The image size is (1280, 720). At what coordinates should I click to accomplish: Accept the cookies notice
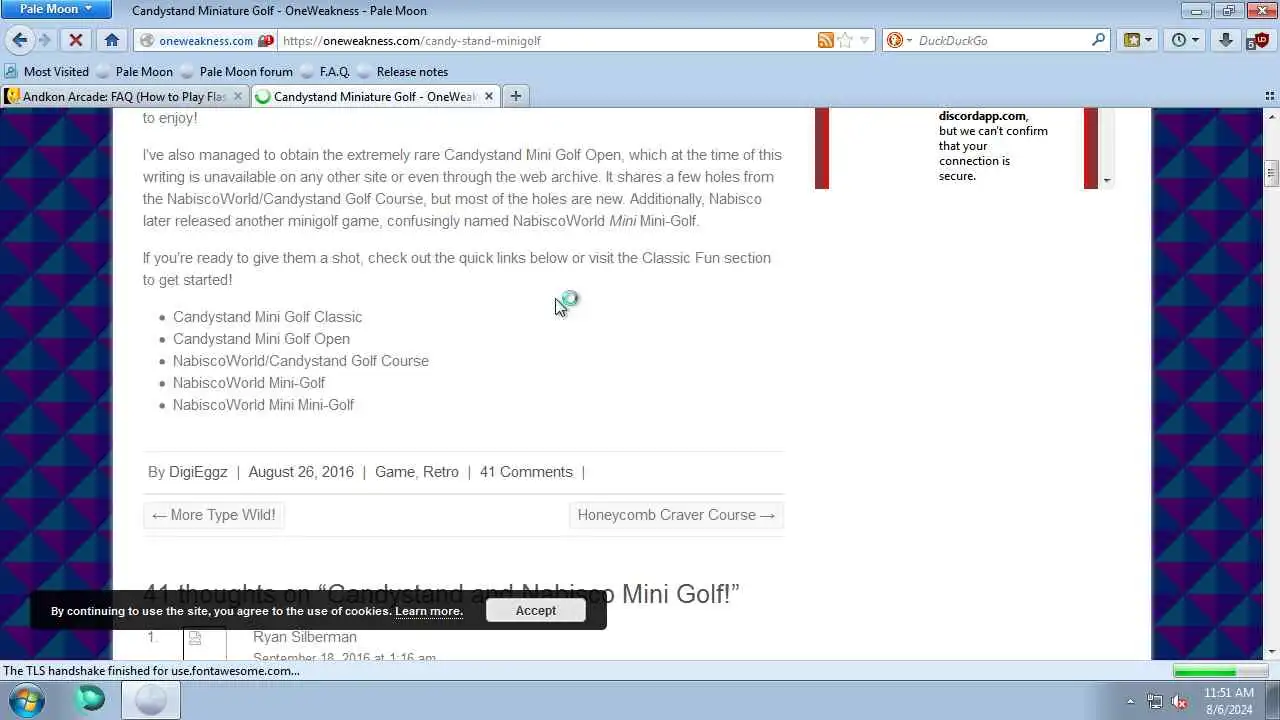536,610
